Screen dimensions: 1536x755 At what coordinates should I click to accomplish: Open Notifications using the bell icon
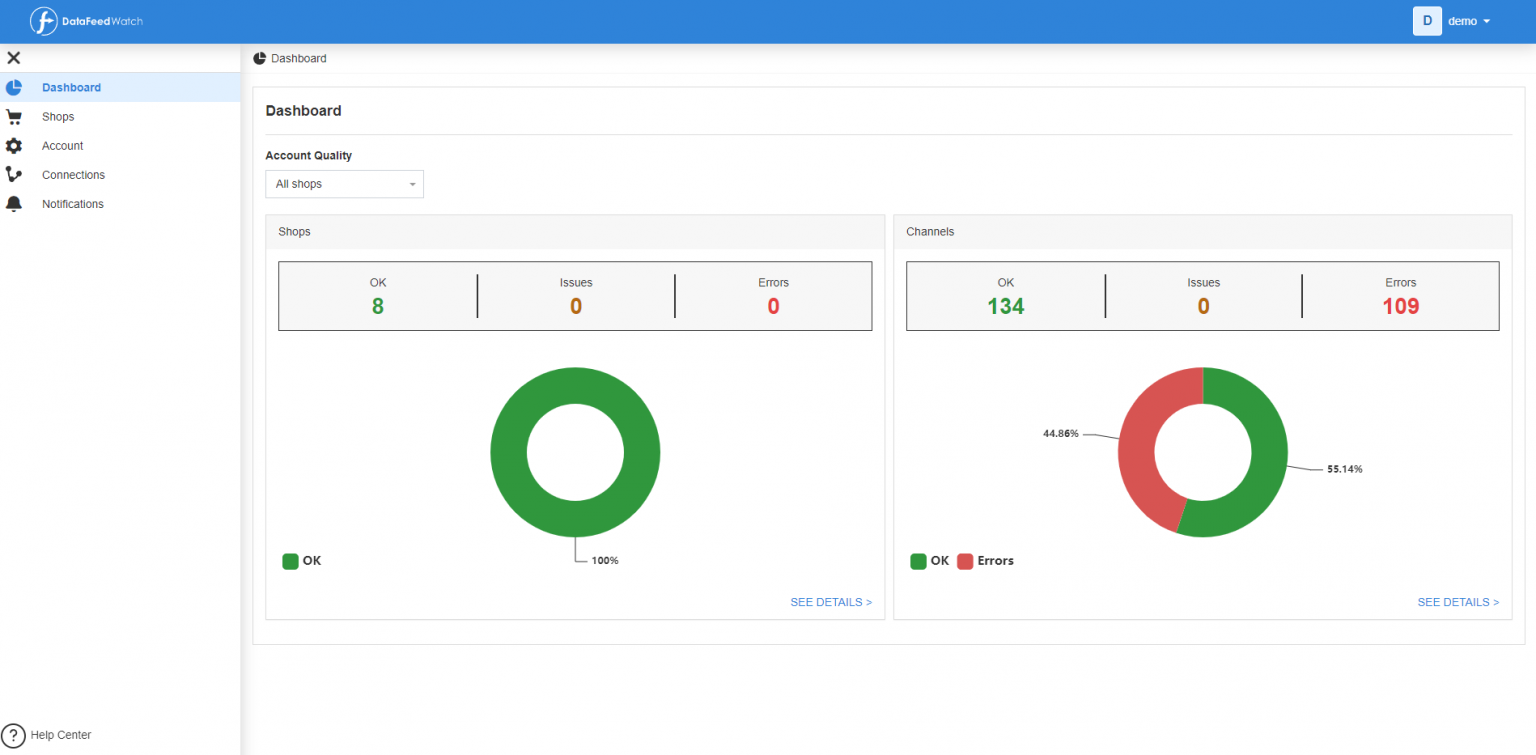click(14, 203)
